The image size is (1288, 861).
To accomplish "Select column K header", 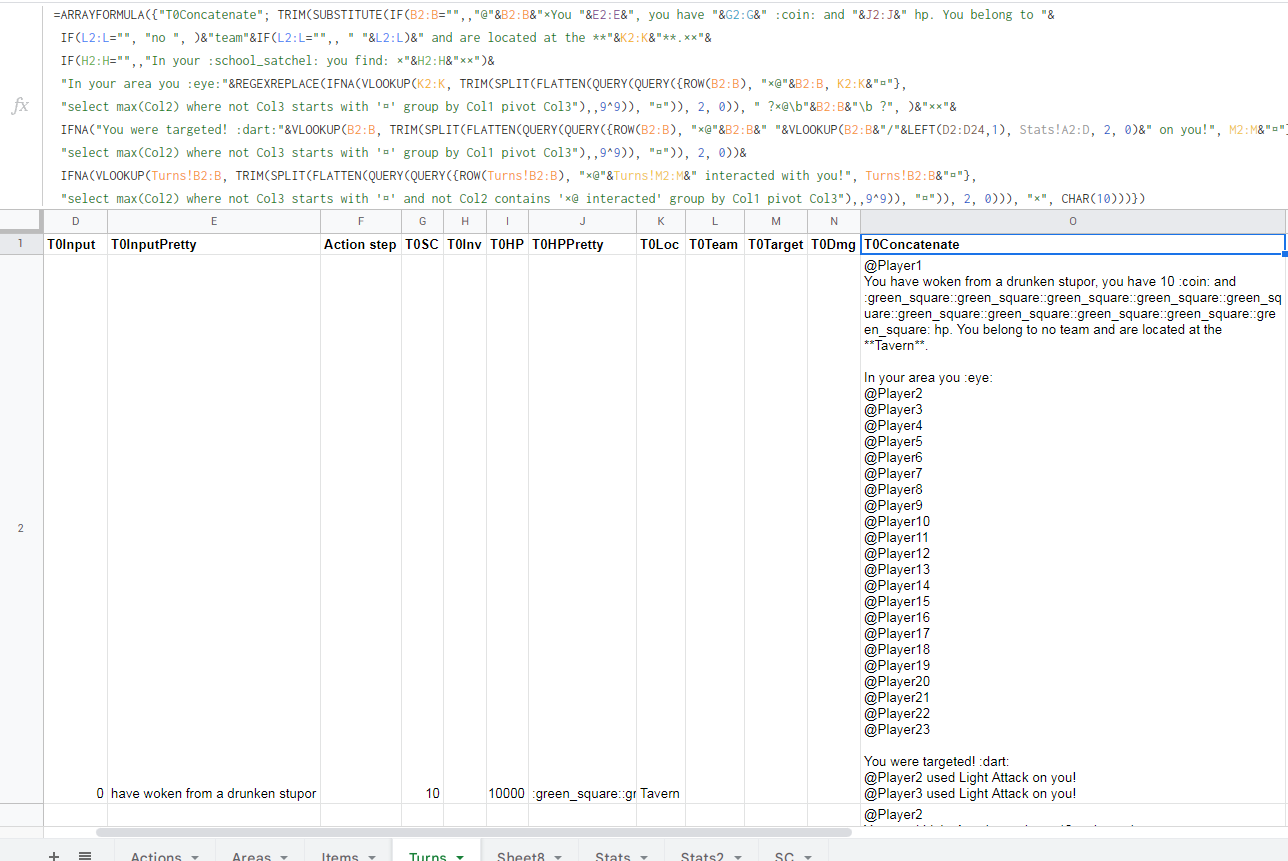I will click(660, 221).
